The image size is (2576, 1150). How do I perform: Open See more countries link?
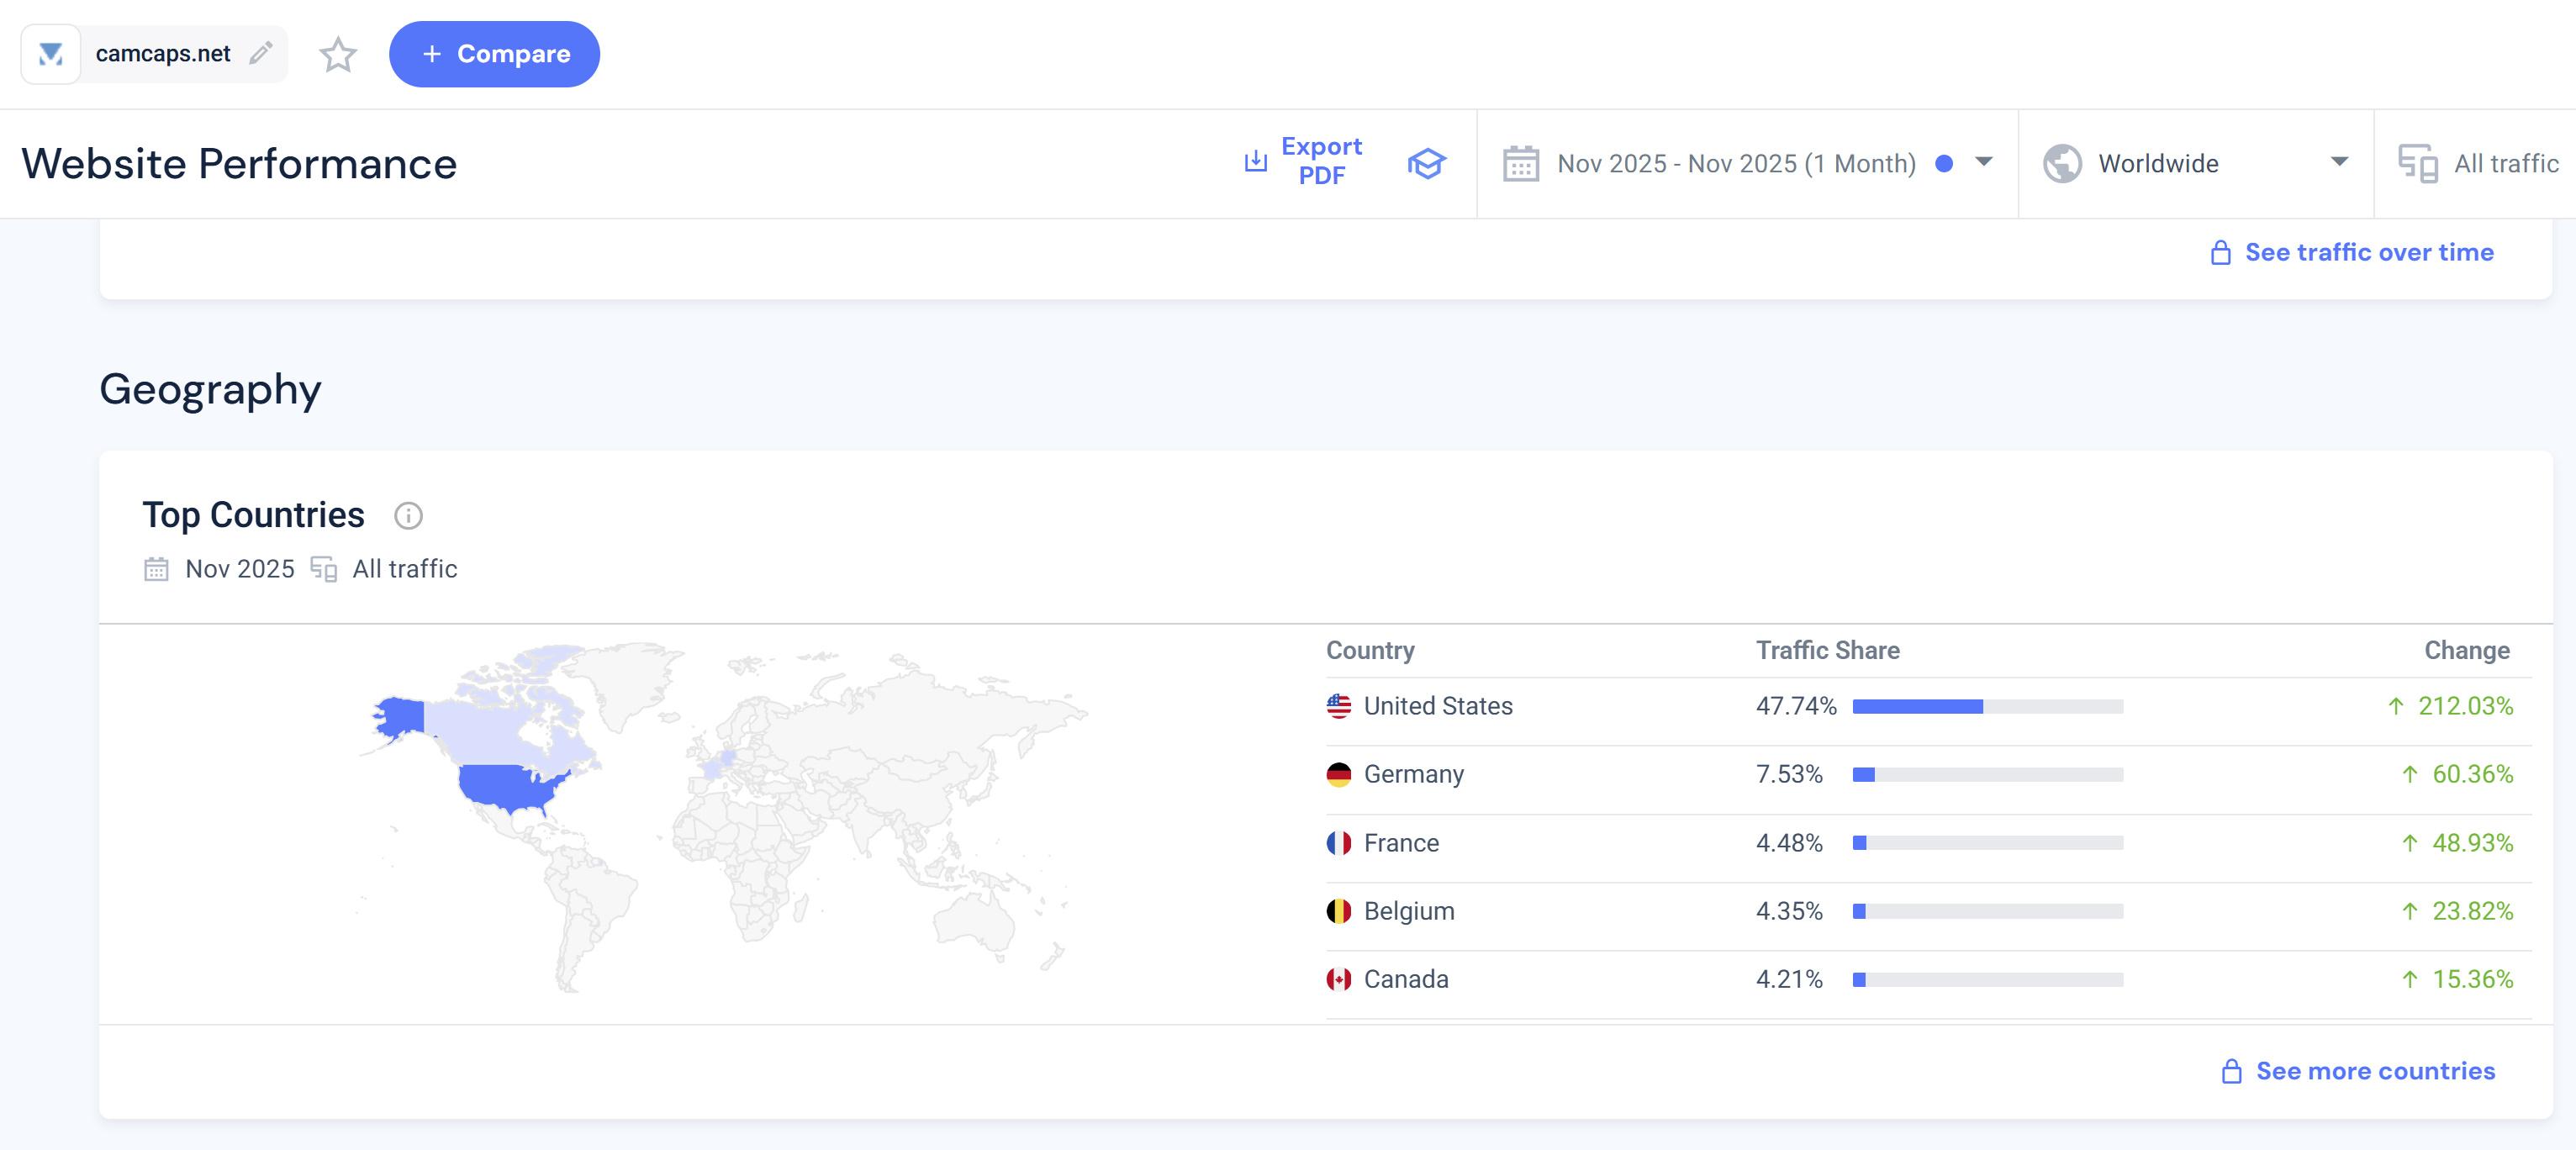click(x=2374, y=1071)
